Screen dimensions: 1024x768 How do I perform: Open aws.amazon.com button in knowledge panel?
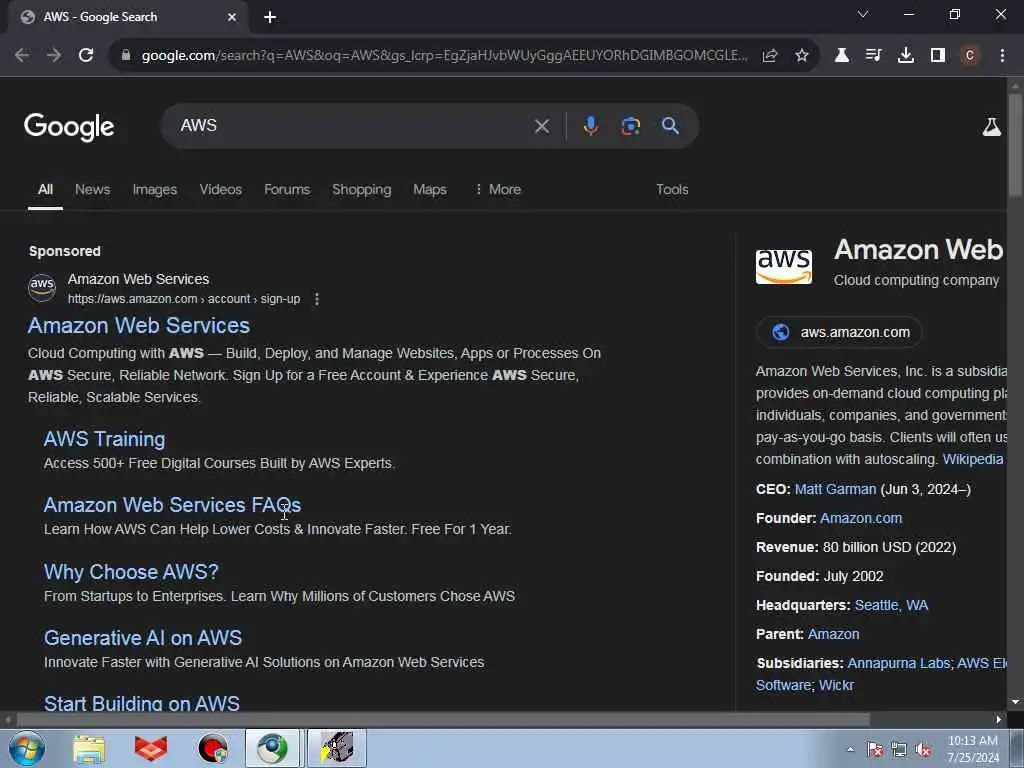click(839, 332)
